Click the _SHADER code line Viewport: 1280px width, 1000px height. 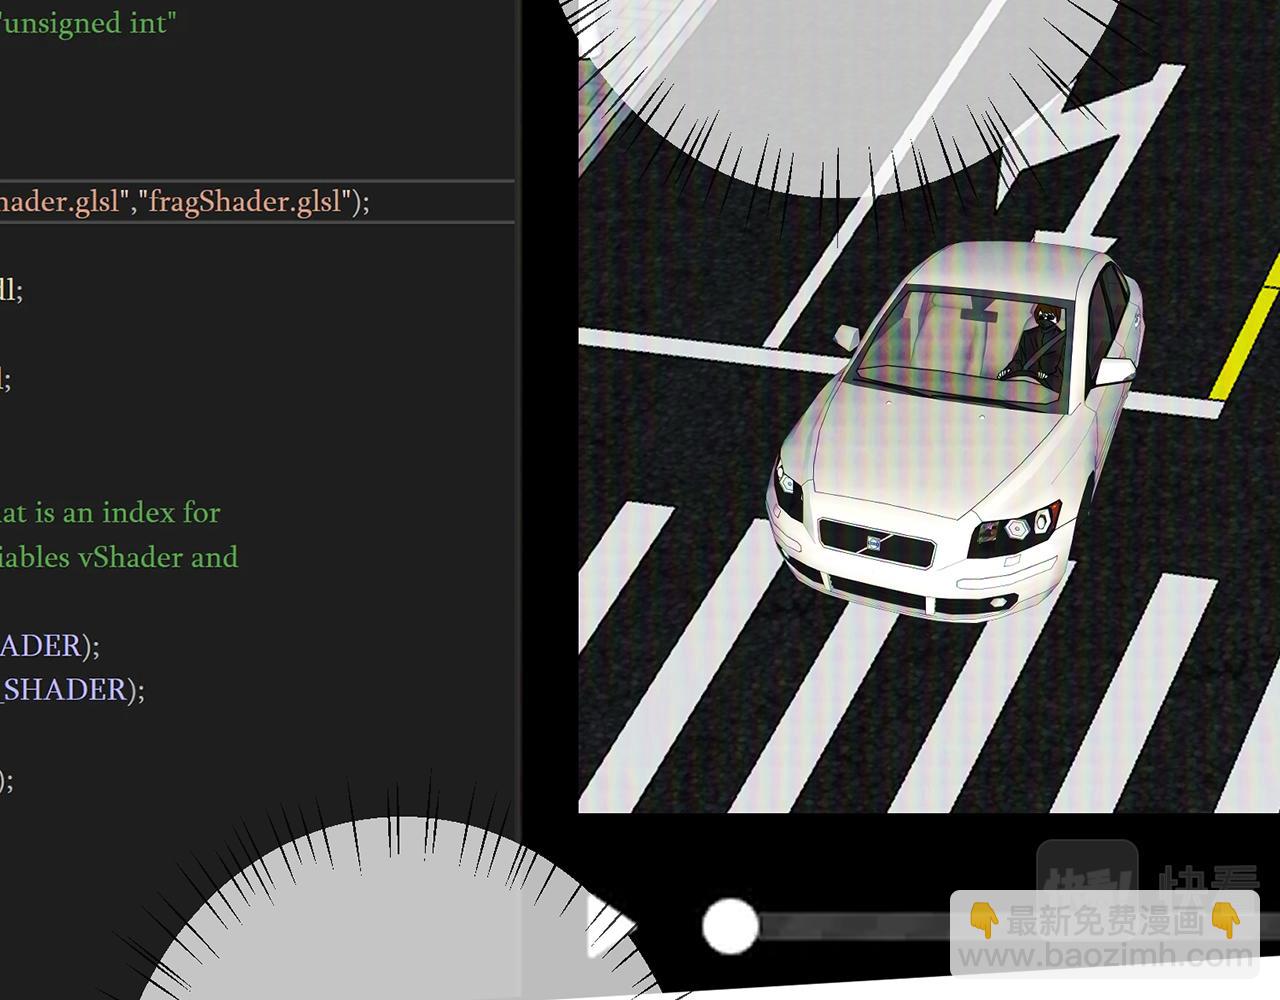(70, 690)
